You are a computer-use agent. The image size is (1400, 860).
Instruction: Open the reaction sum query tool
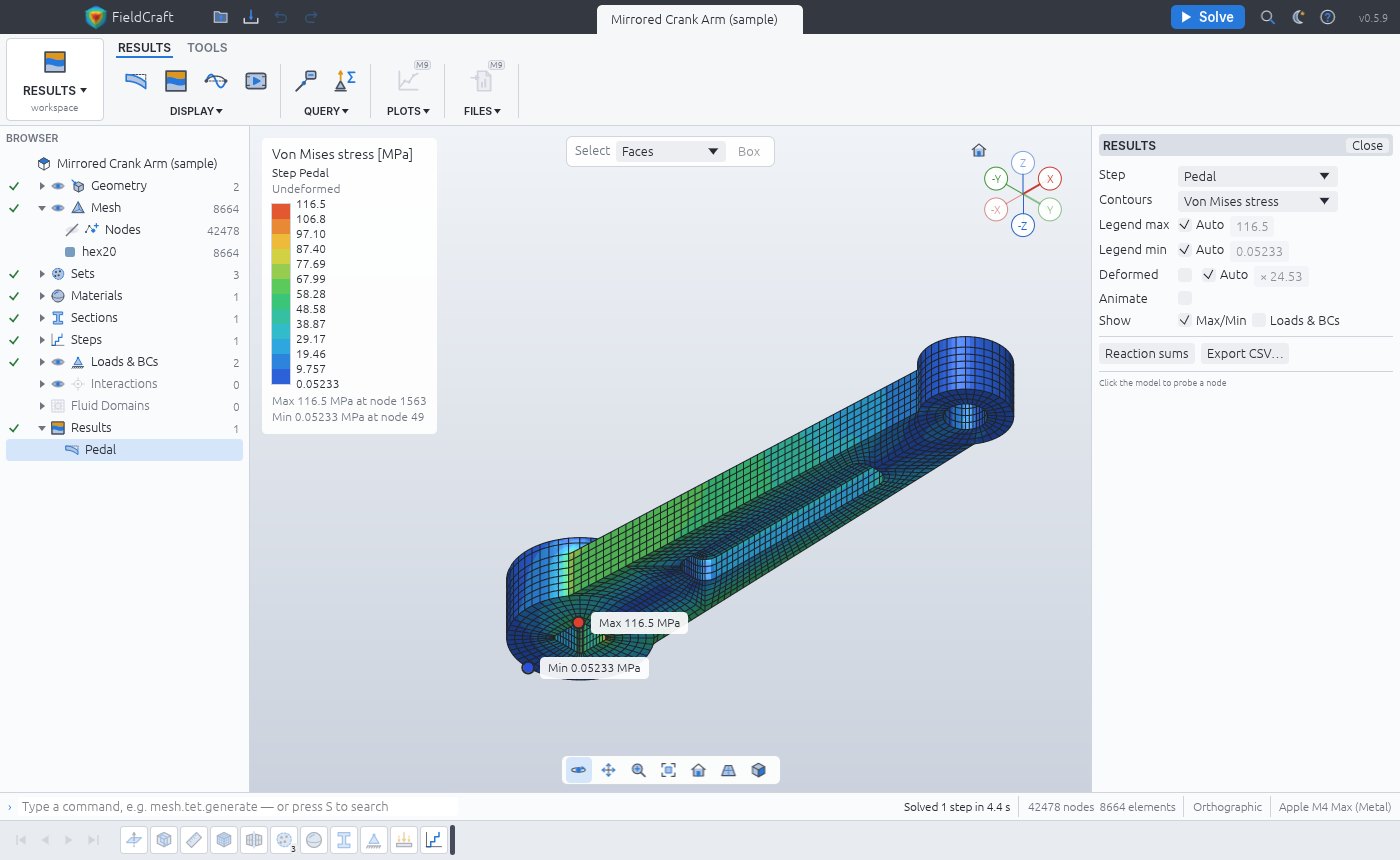[345, 80]
